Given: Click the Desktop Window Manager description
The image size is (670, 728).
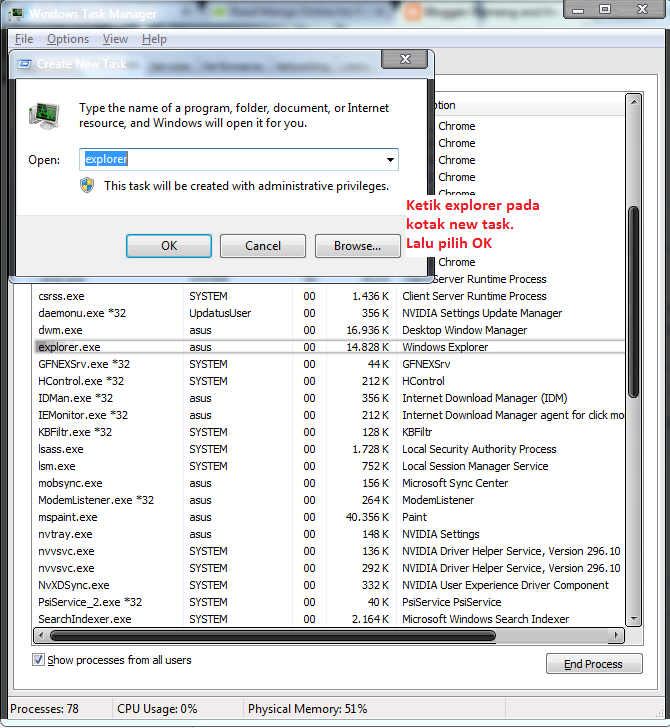Looking at the screenshot, I should click(465, 330).
